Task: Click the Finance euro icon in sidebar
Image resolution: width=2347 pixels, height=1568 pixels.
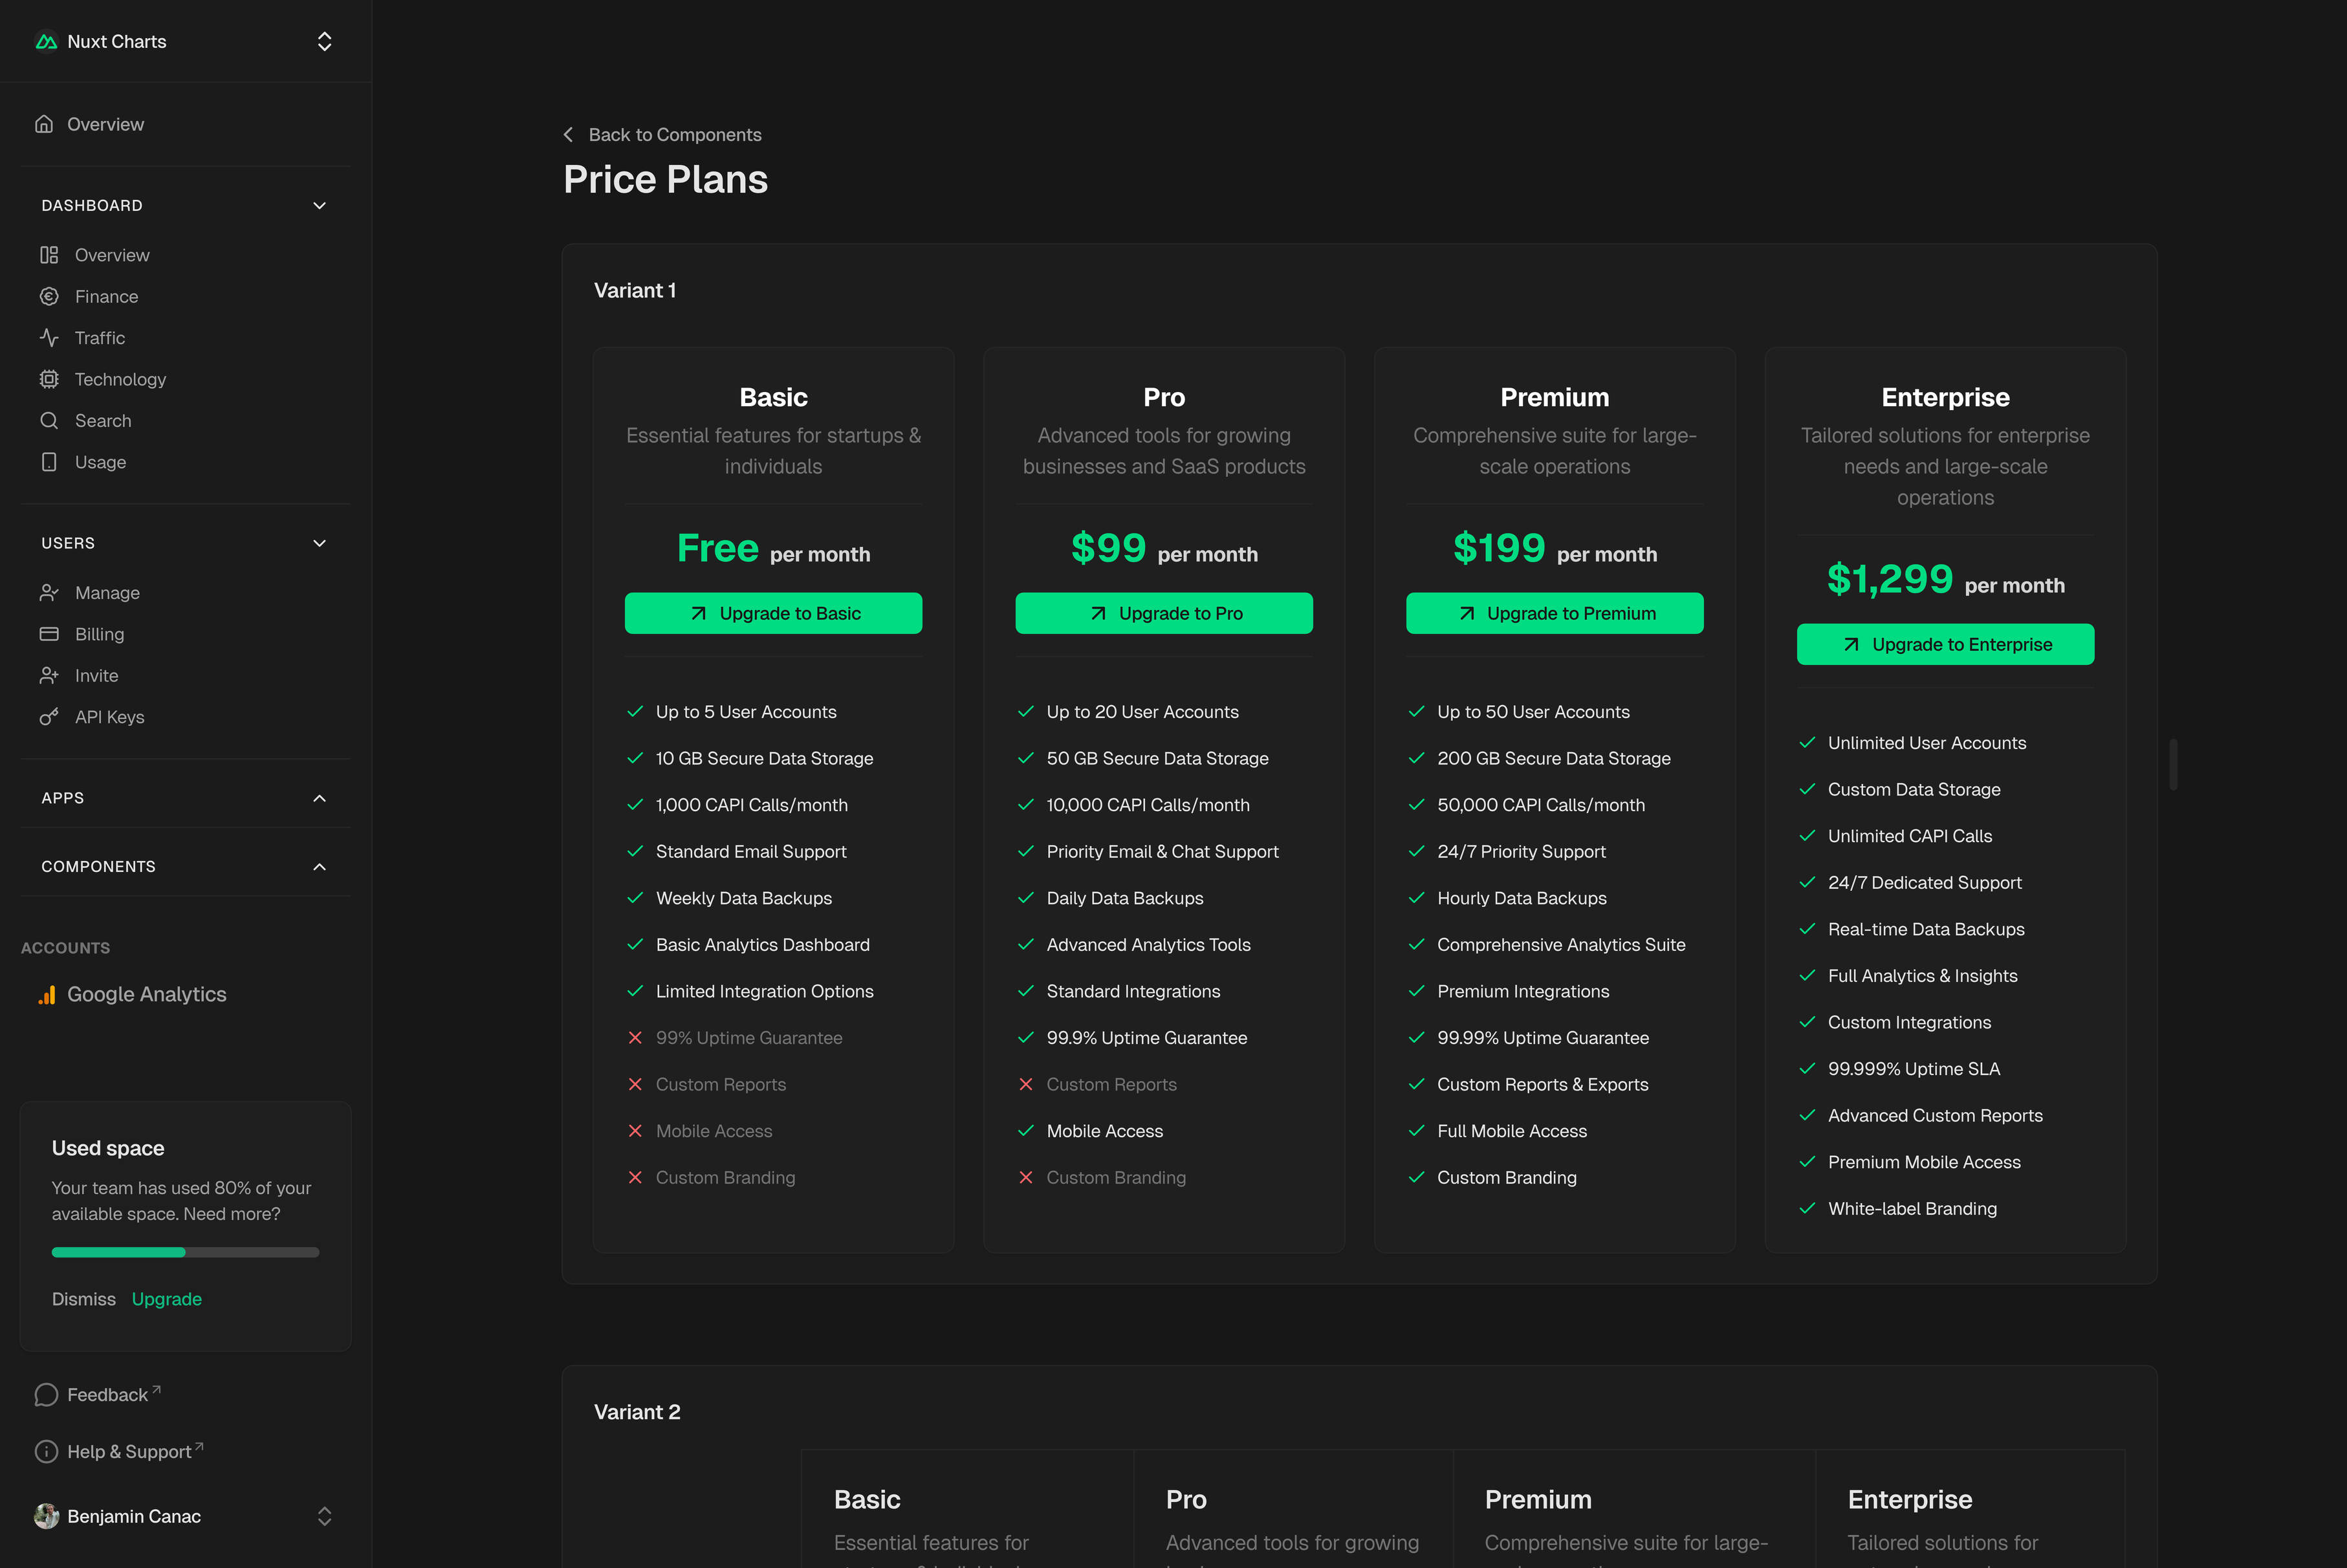Action: pyautogui.click(x=48, y=297)
